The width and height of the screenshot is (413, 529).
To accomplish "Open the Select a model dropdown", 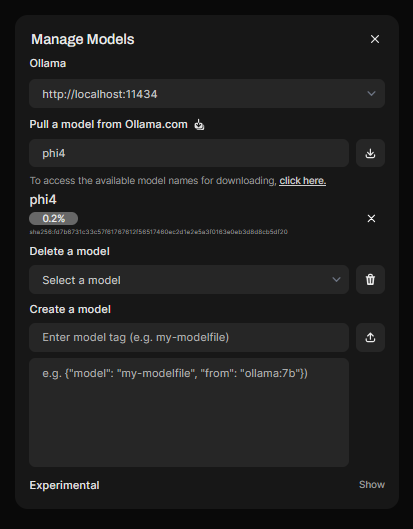I will 189,279.
